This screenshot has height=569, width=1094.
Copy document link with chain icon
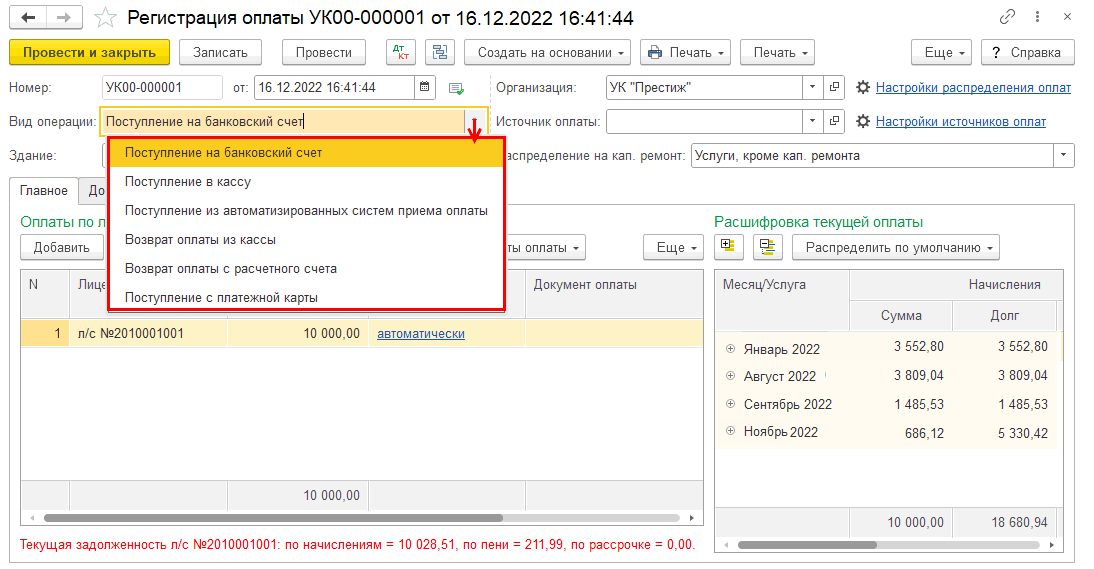tap(1007, 18)
